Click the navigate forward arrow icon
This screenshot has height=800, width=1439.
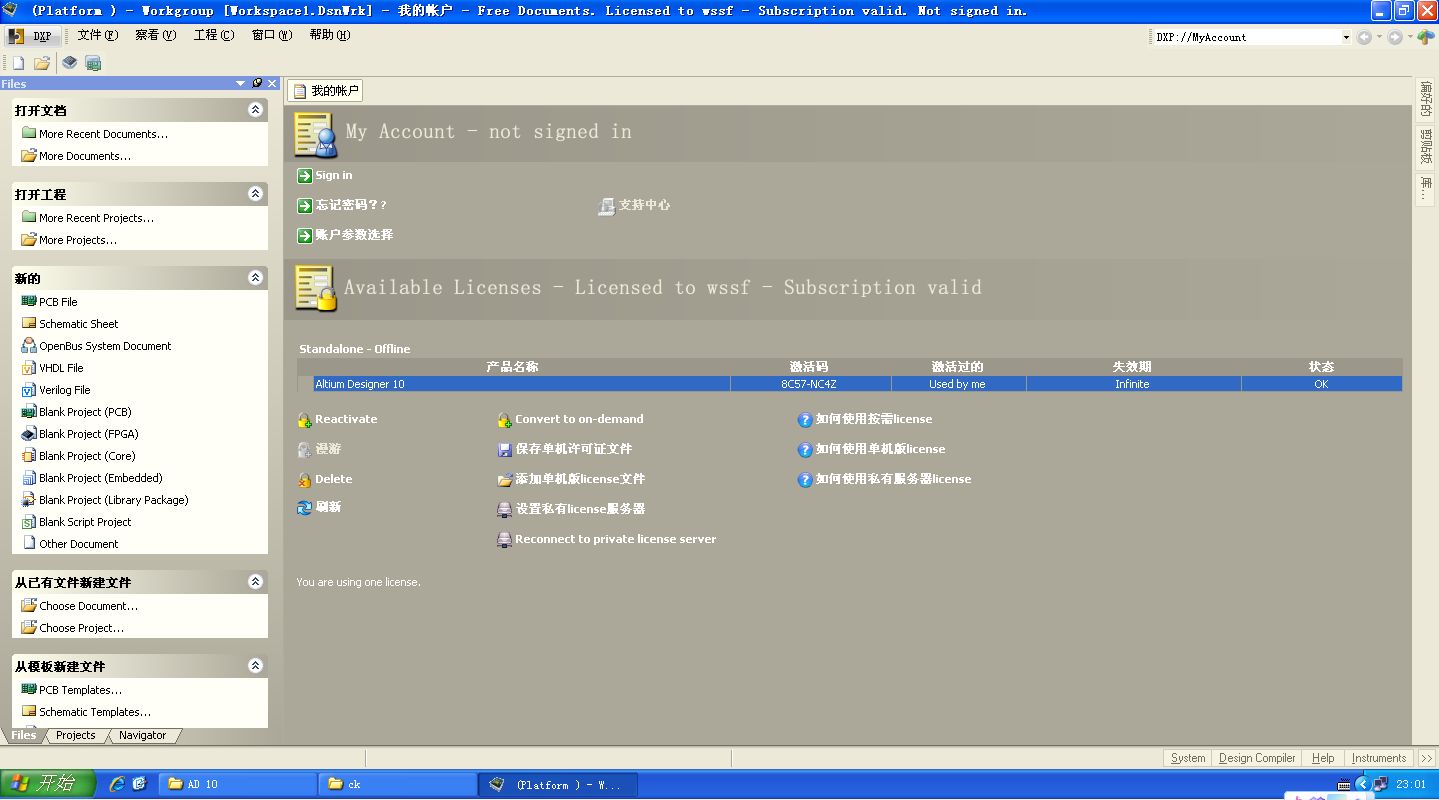tap(1394, 37)
